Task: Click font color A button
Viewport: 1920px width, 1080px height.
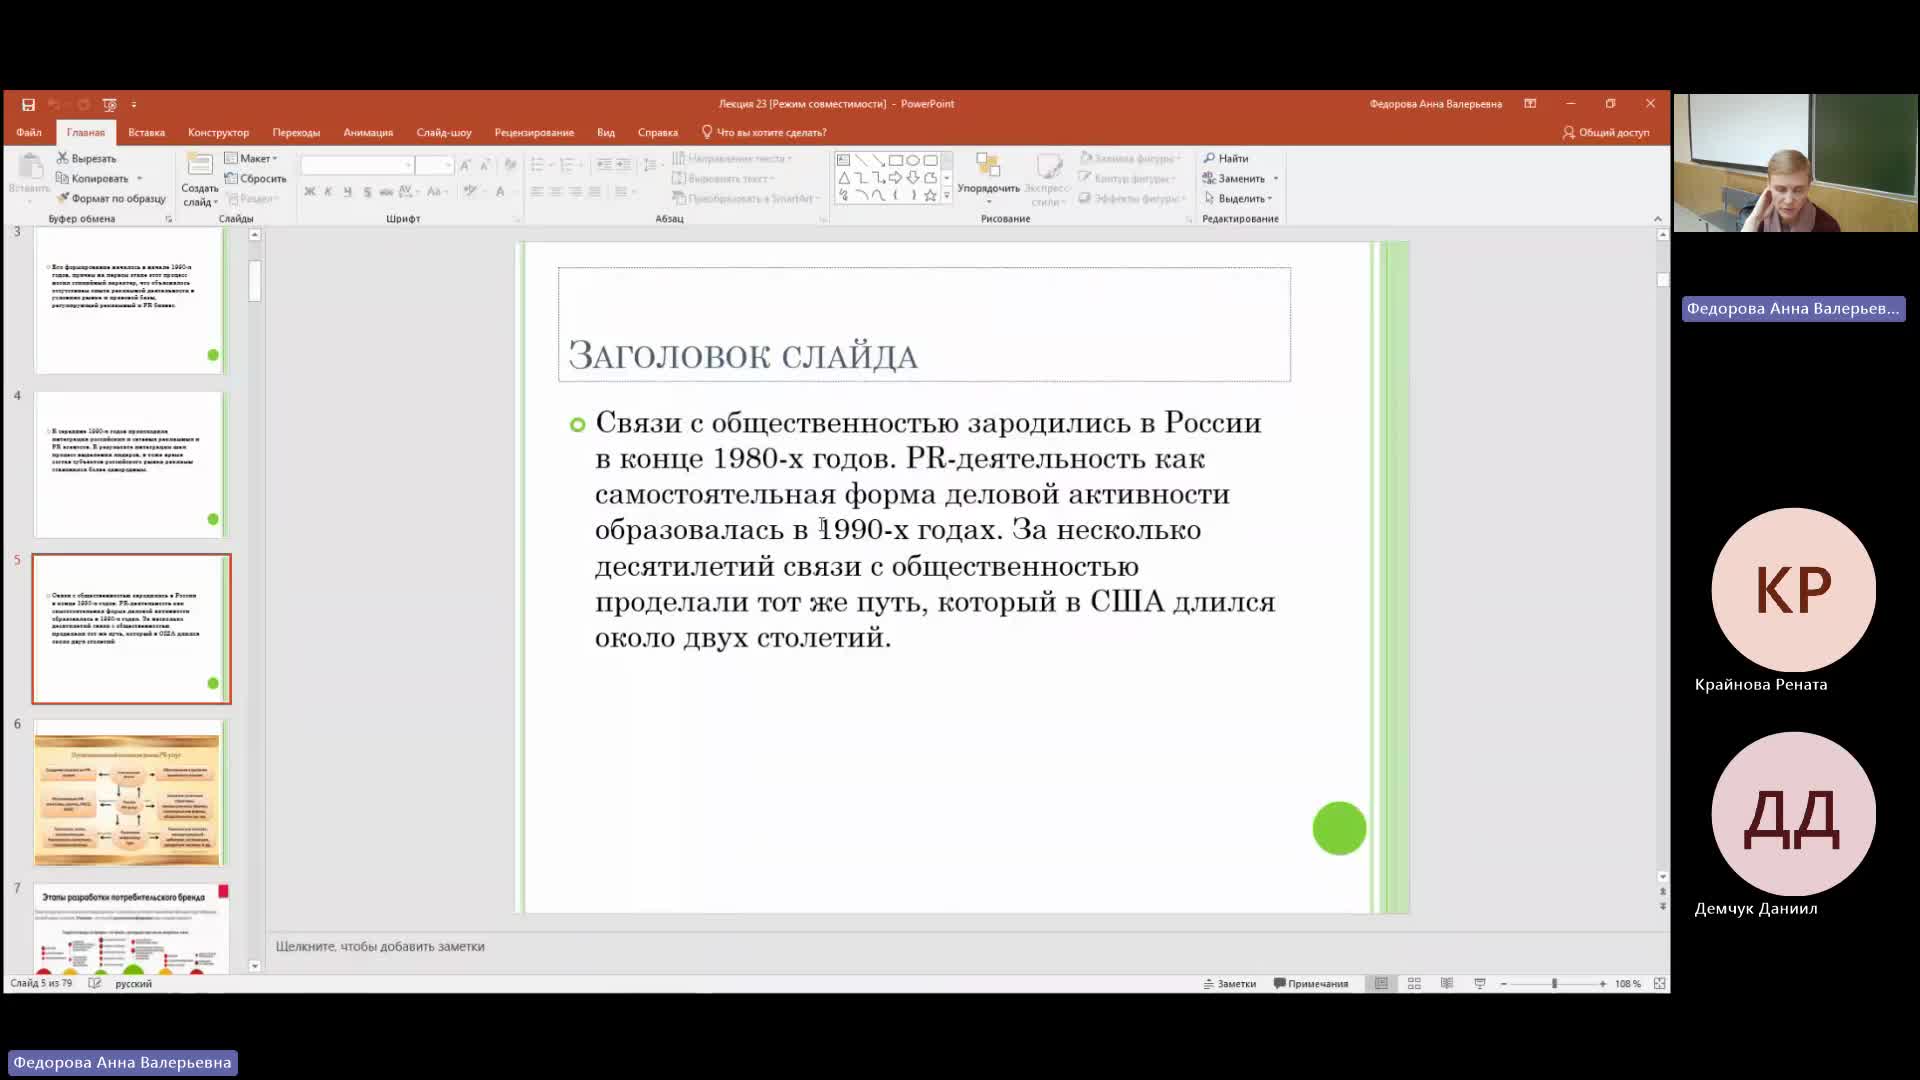Action: [500, 191]
